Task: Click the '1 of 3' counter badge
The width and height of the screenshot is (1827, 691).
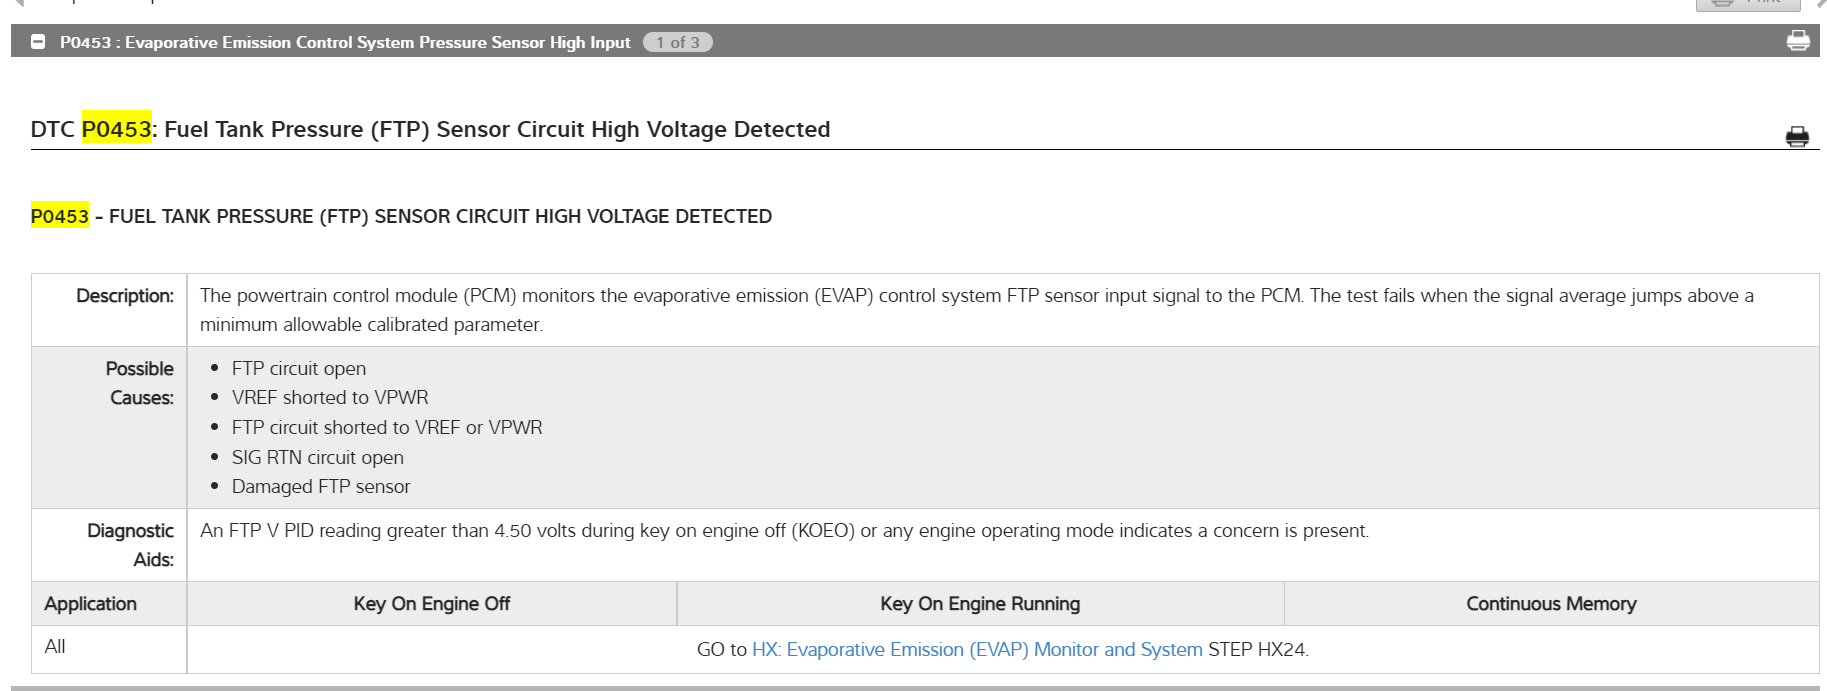Action: (677, 42)
